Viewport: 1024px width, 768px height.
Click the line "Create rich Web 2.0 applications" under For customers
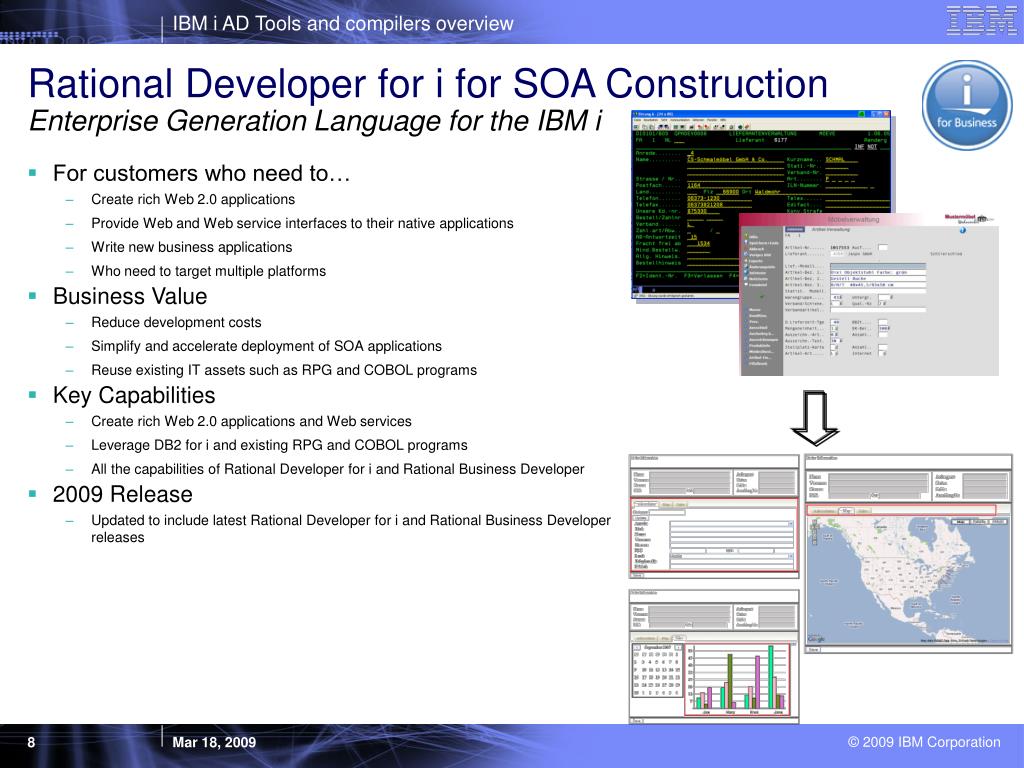193,199
